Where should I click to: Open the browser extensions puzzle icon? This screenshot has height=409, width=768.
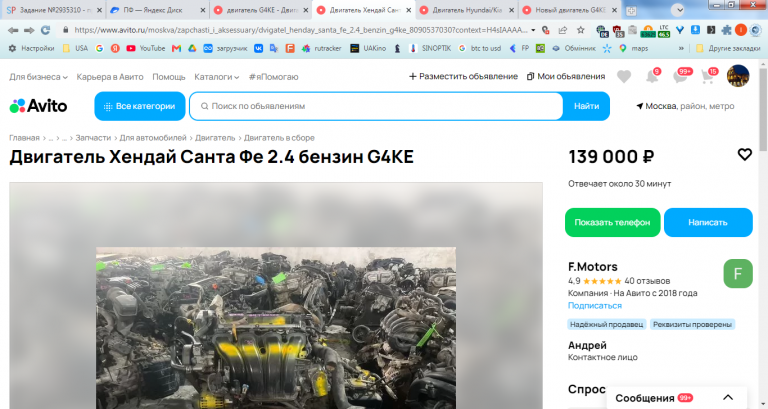point(726,30)
